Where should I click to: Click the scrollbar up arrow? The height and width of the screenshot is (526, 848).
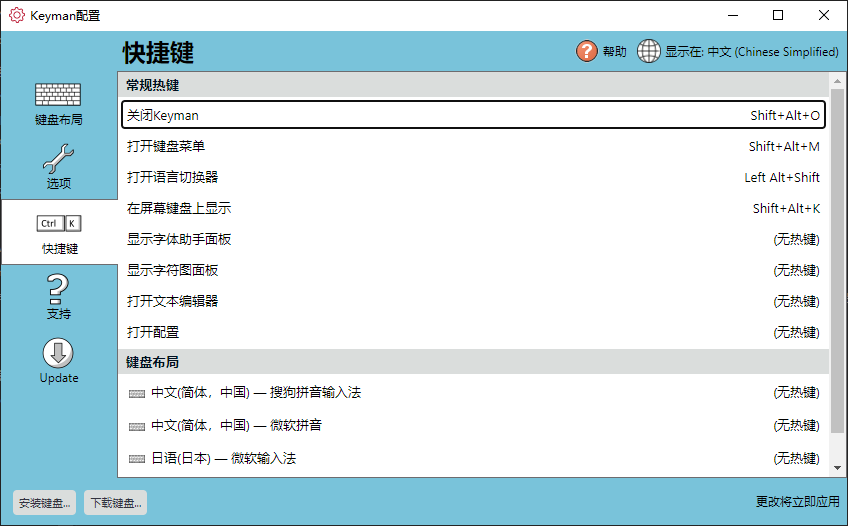pos(837,81)
